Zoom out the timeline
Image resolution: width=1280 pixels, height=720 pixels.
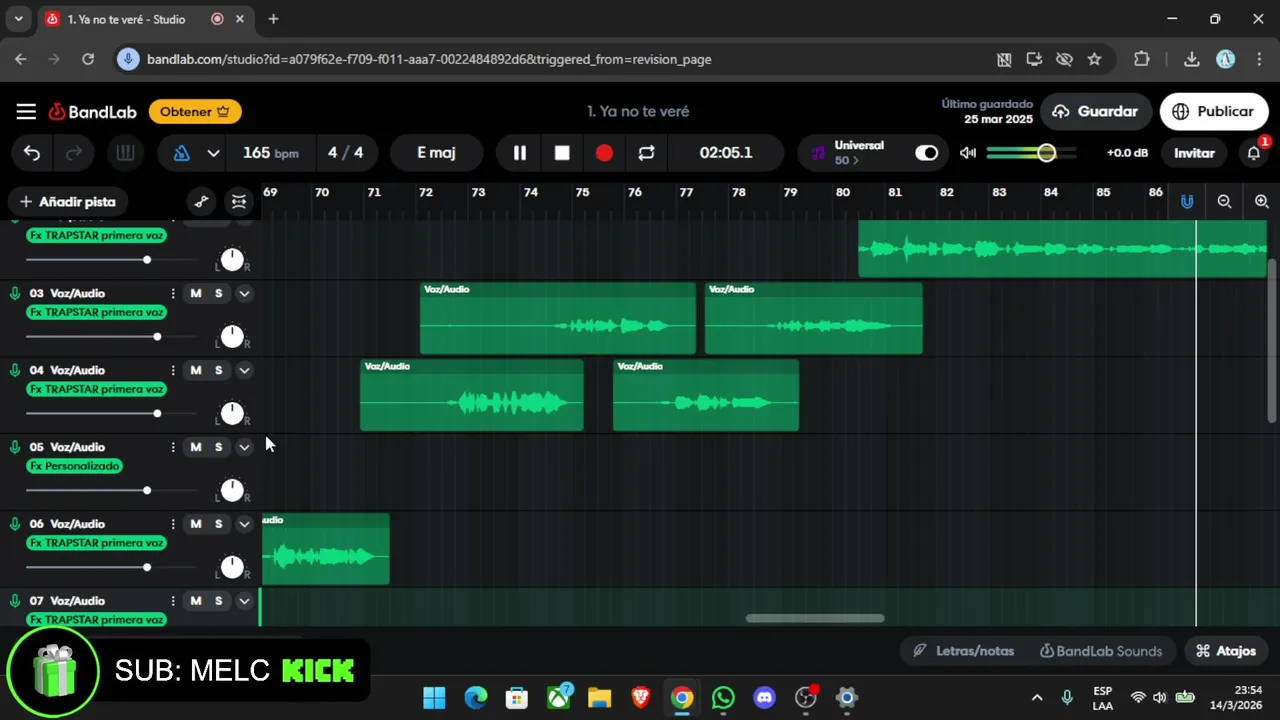click(1224, 202)
